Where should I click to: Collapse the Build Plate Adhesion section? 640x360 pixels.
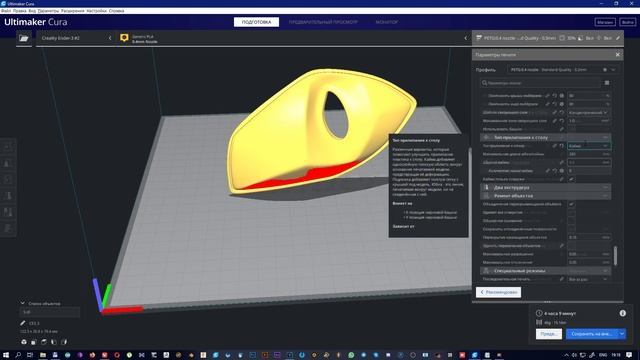point(546,138)
